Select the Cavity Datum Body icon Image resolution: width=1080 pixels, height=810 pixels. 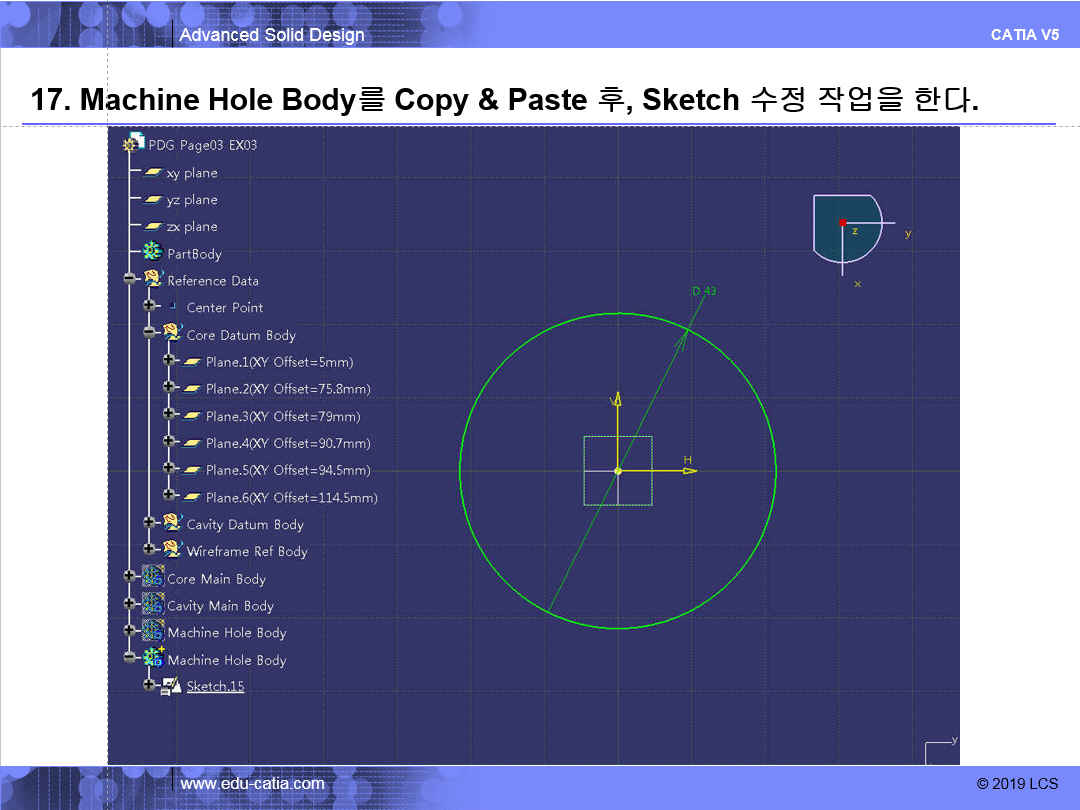[x=172, y=524]
